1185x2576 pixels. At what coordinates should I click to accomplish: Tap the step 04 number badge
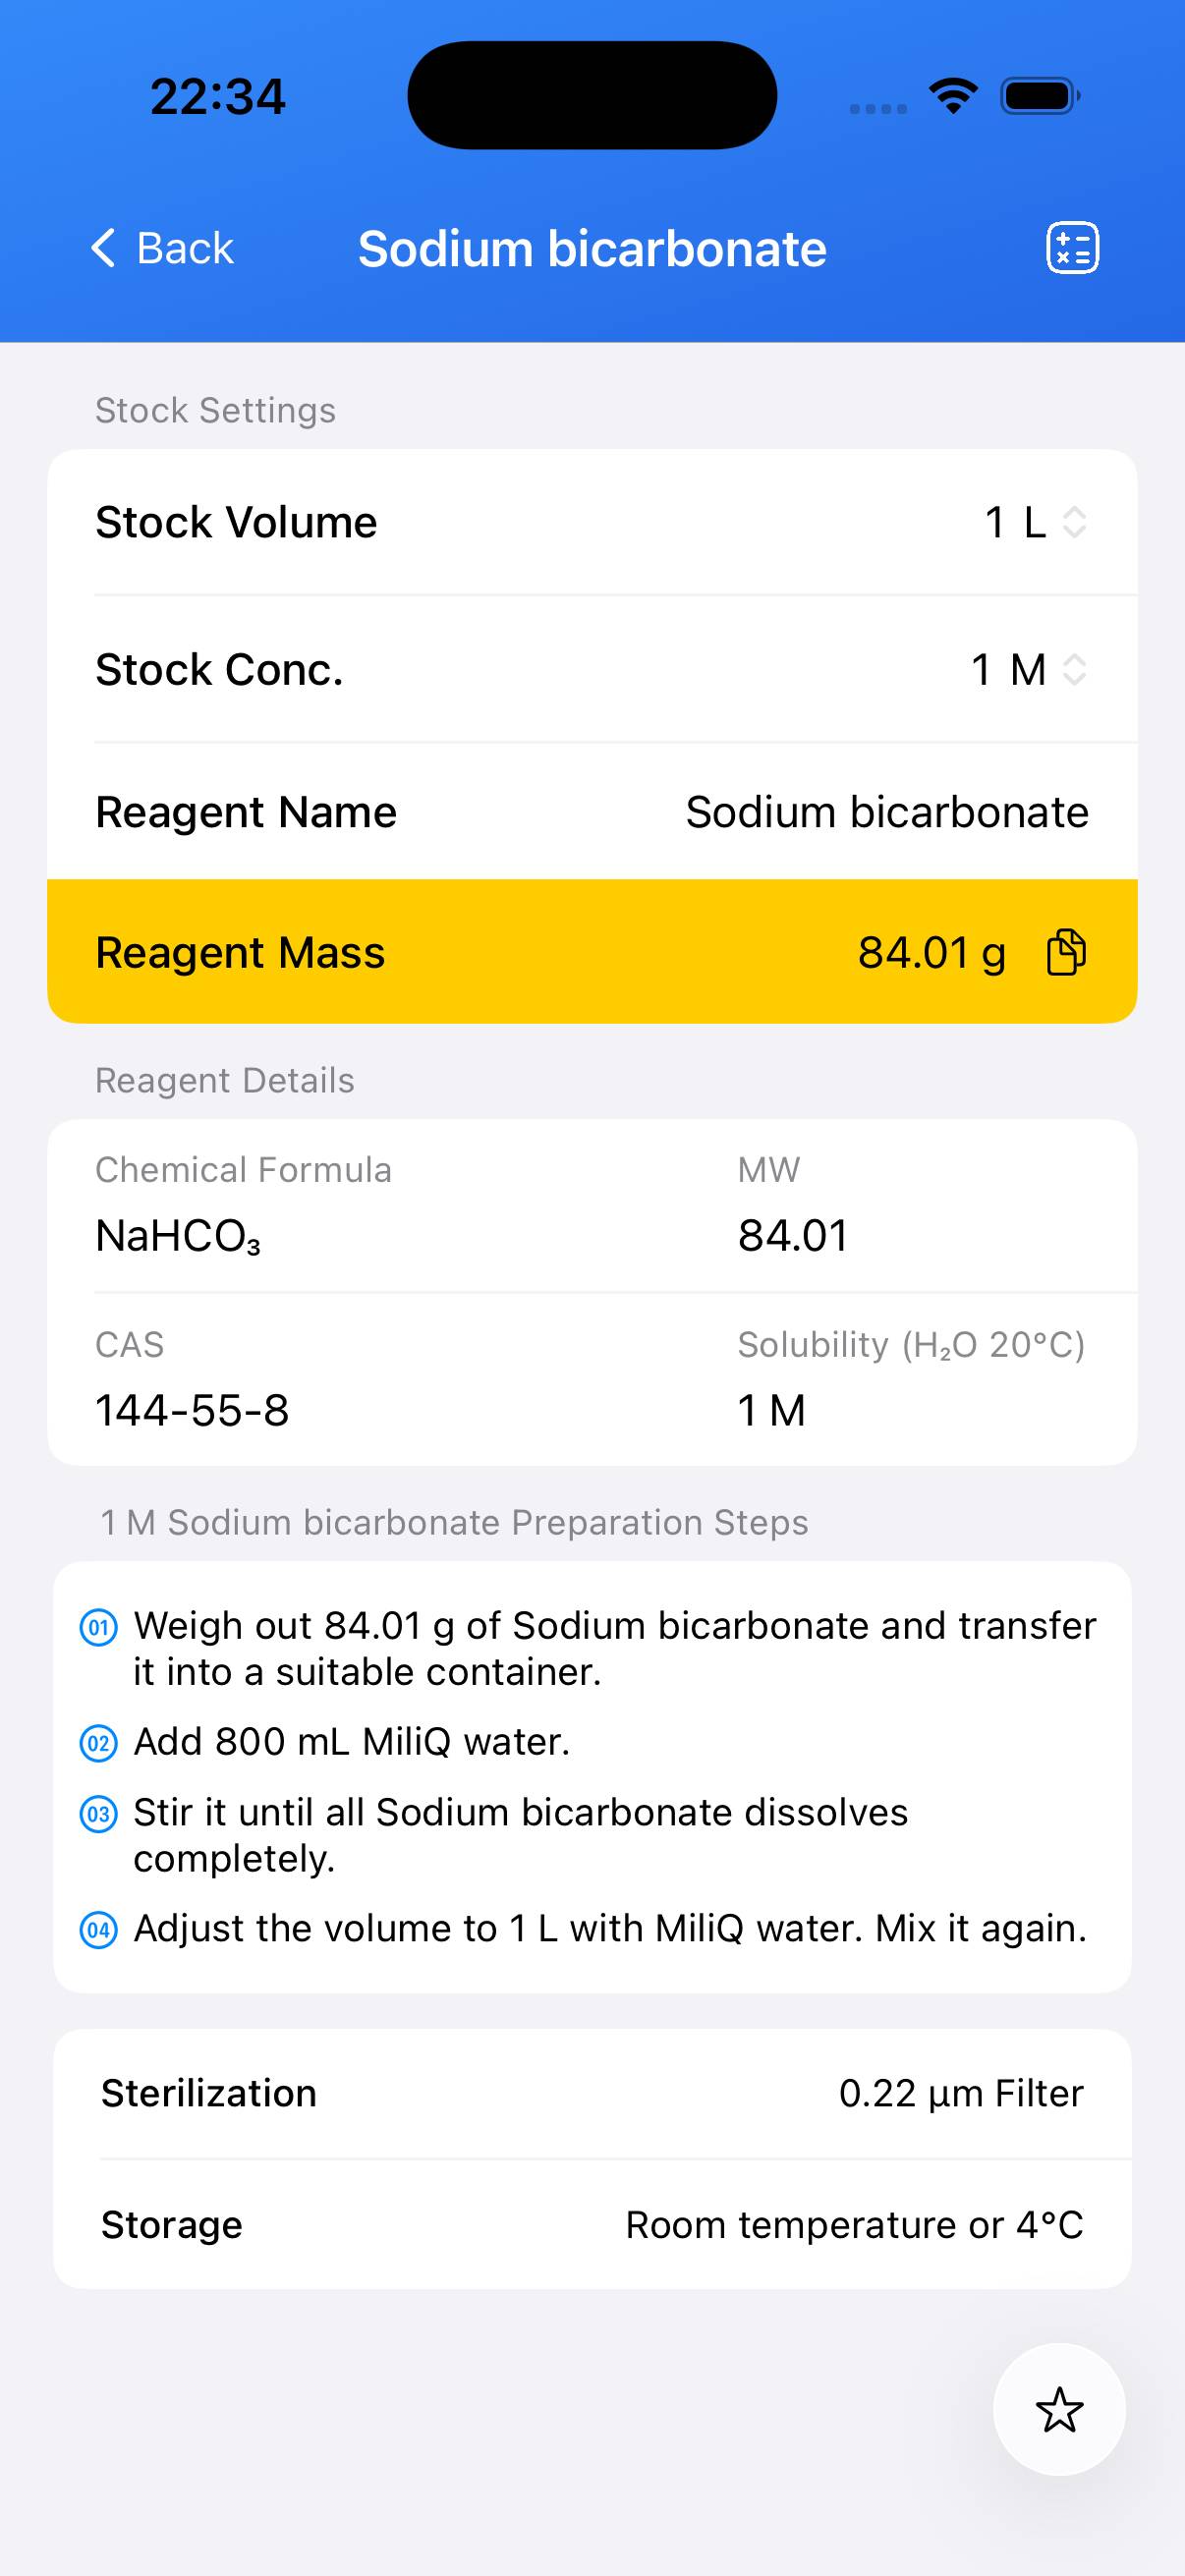pos(99,1929)
